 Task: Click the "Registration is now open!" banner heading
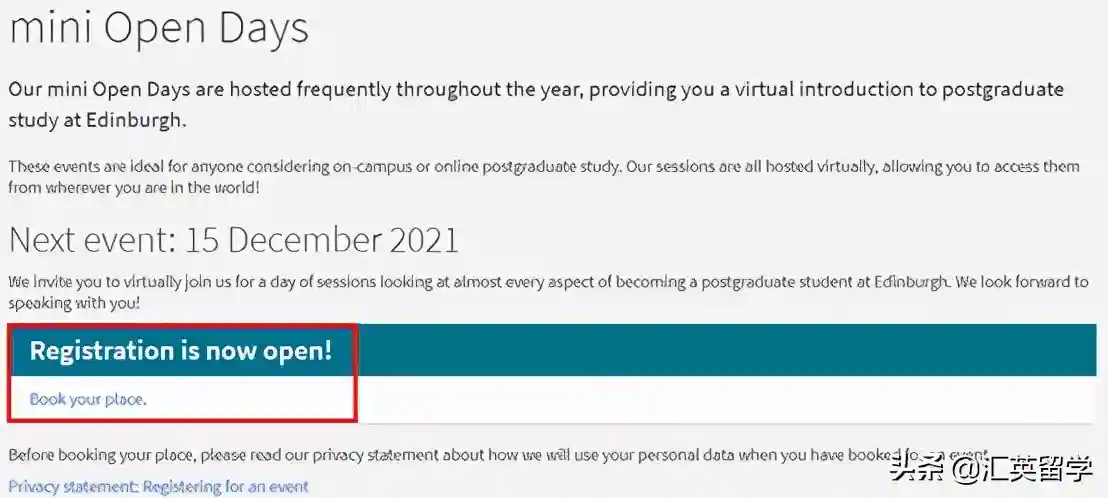tap(181, 351)
